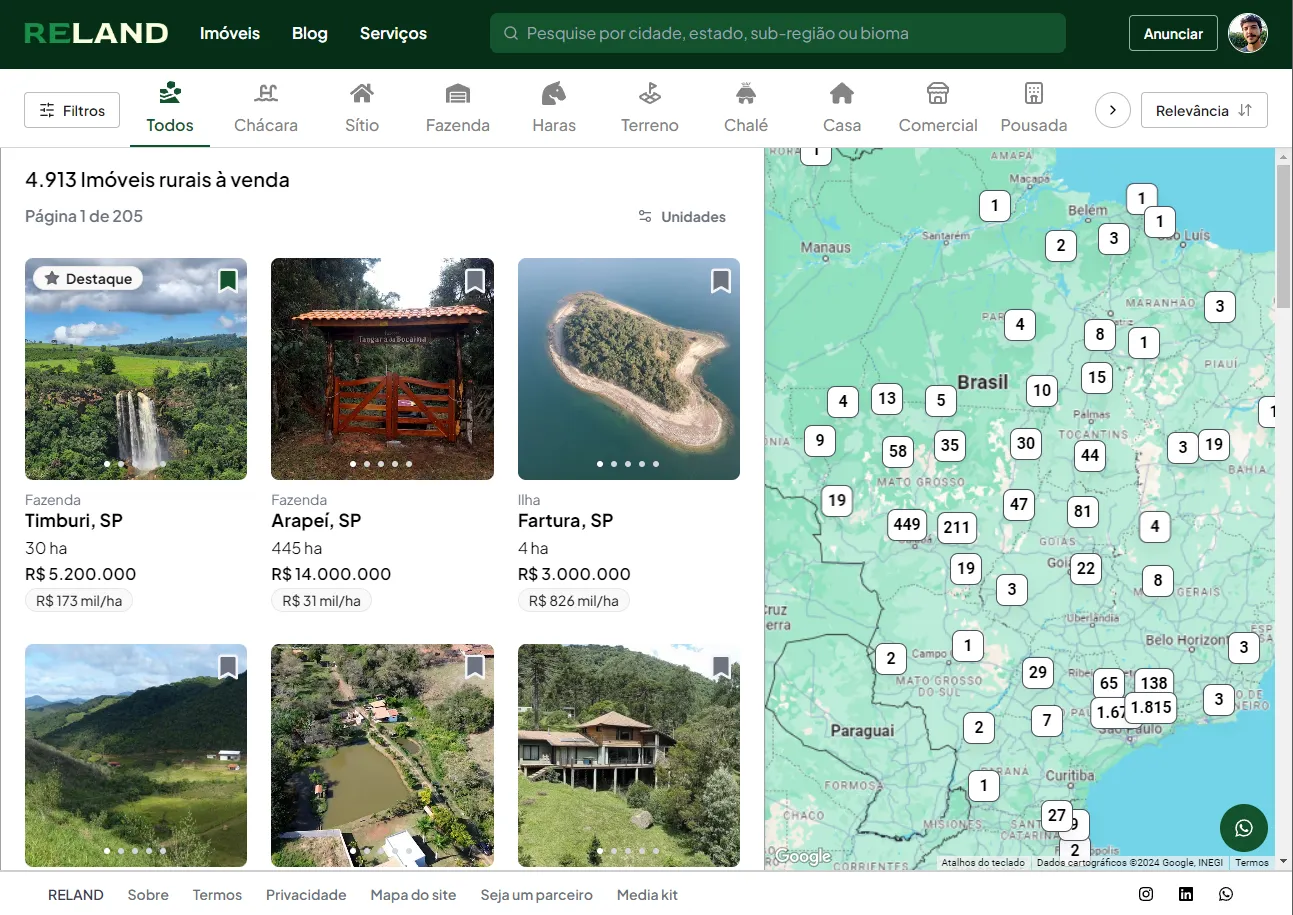Open the LinkedIn icon in the footer
Viewport: 1293px width, 915px height.
tap(1186, 894)
